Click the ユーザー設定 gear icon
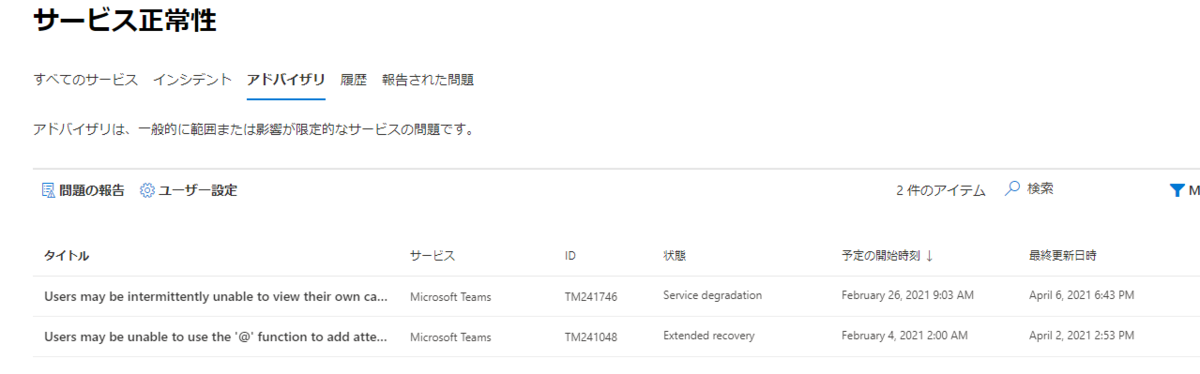Image resolution: width=1200 pixels, height=374 pixels. (147, 190)
